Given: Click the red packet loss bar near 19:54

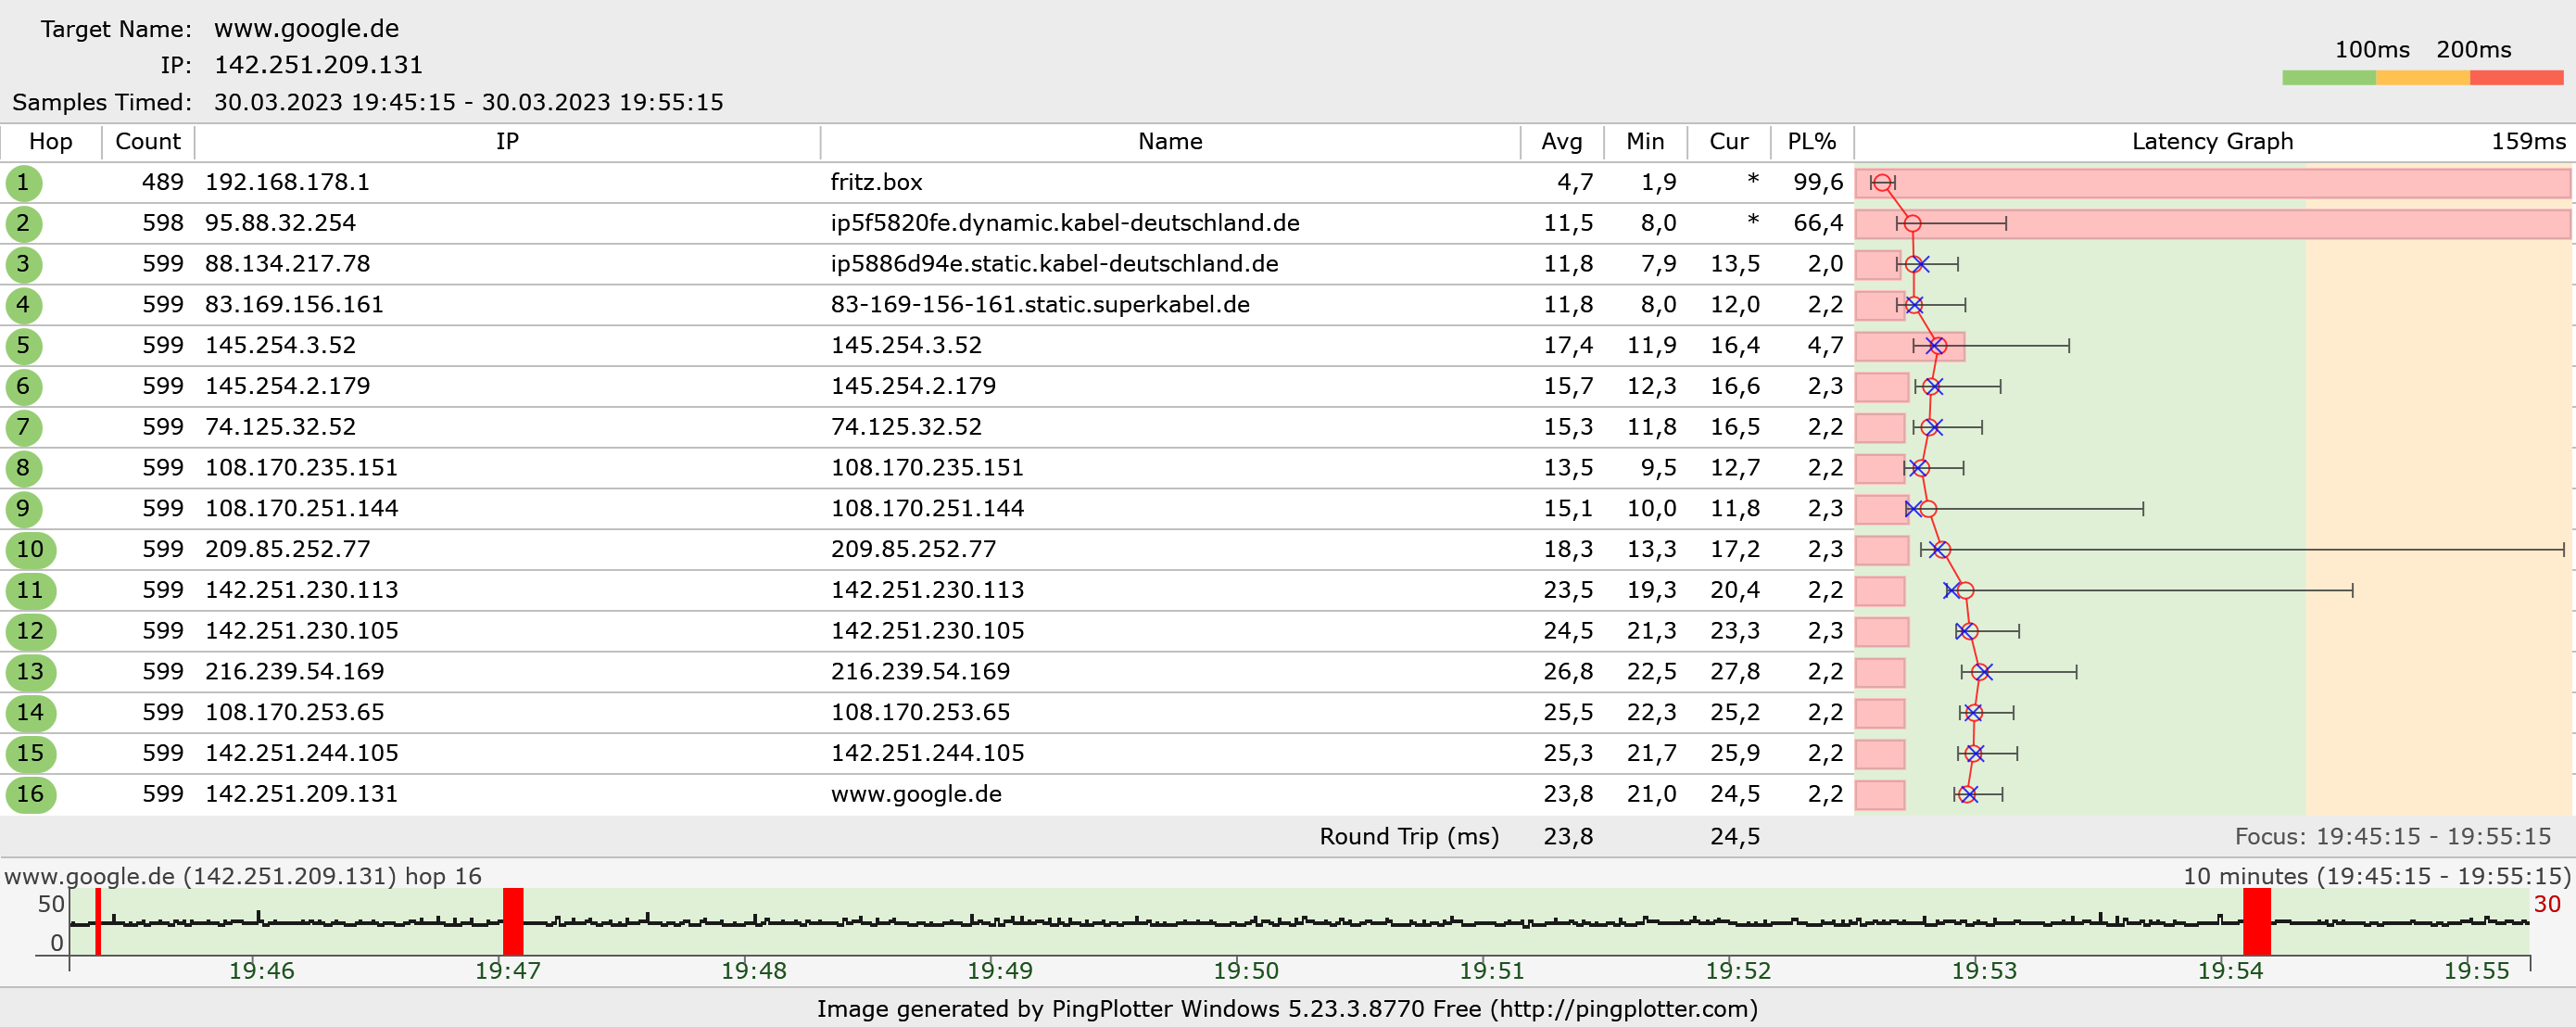Looking at the screenshot, I should point(2256,922).
